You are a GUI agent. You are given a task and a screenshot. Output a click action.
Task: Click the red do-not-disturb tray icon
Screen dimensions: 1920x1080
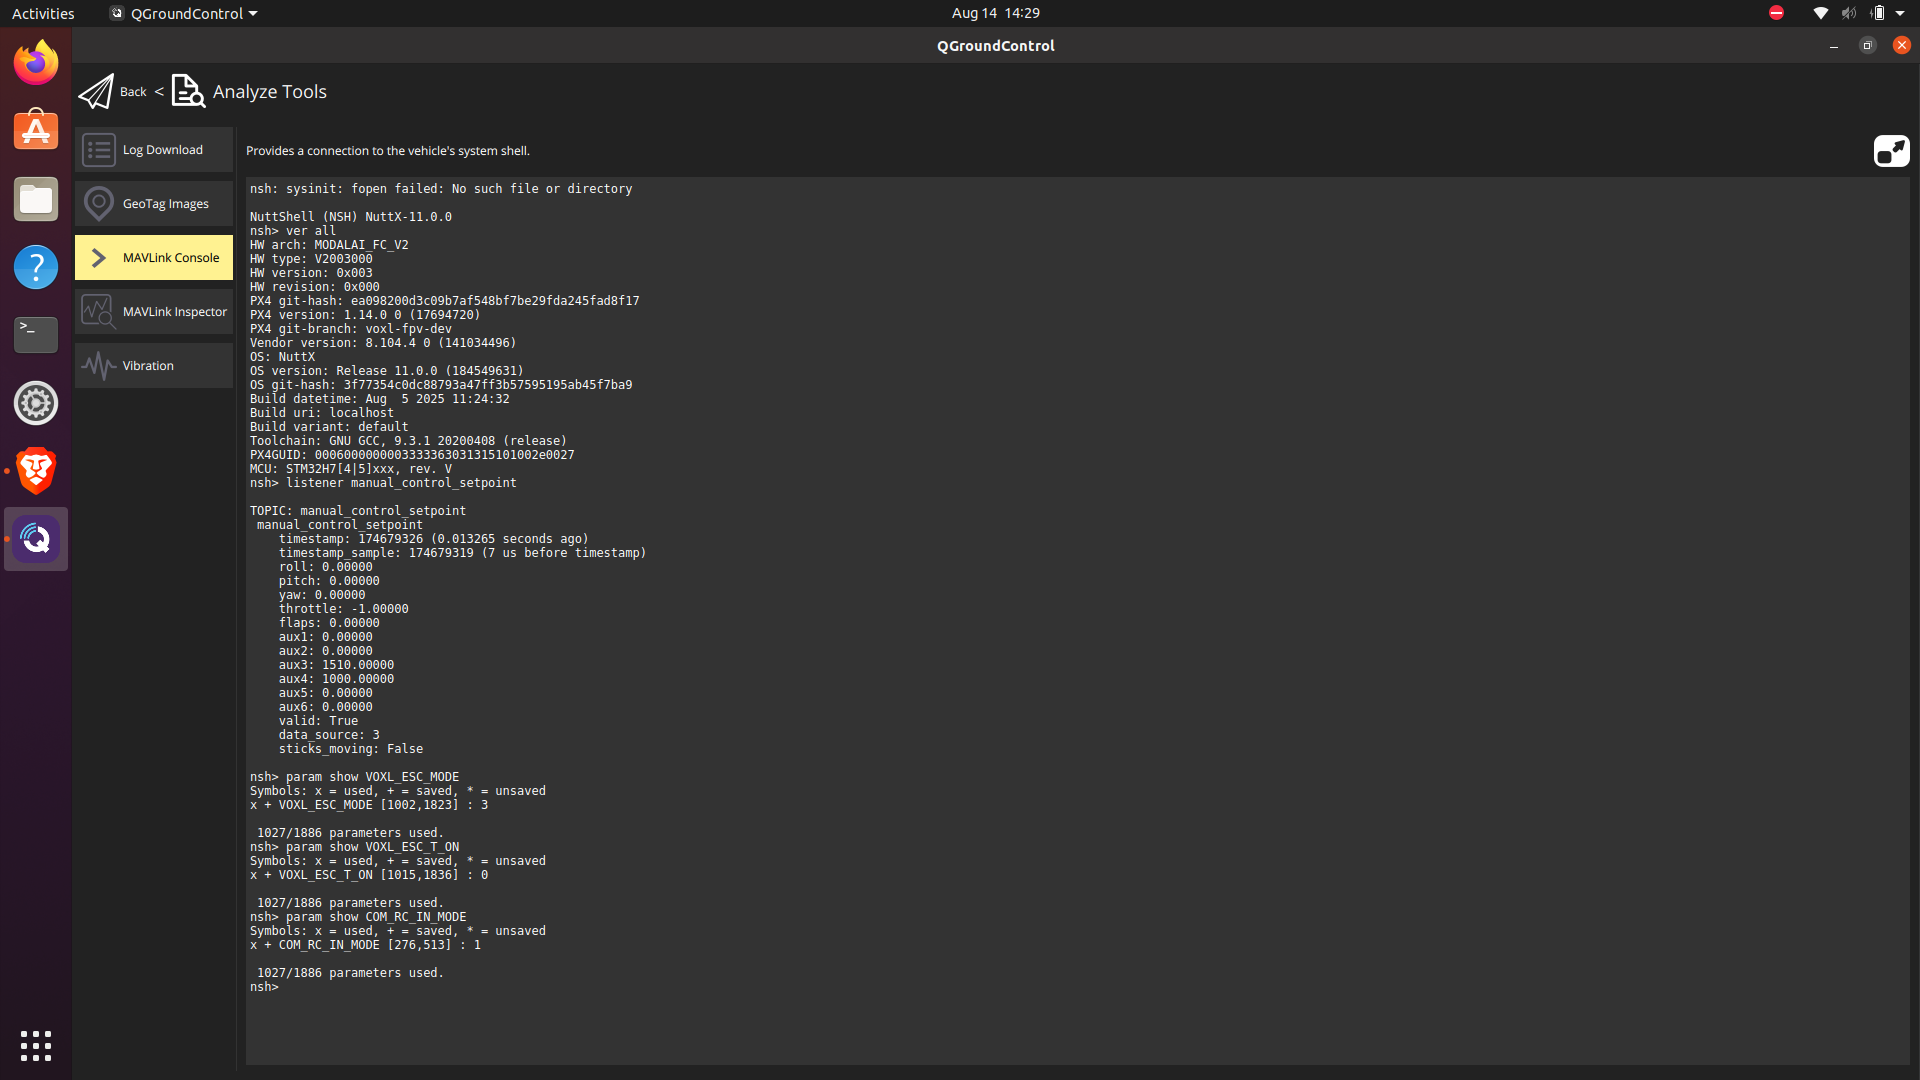point(1776,13)
